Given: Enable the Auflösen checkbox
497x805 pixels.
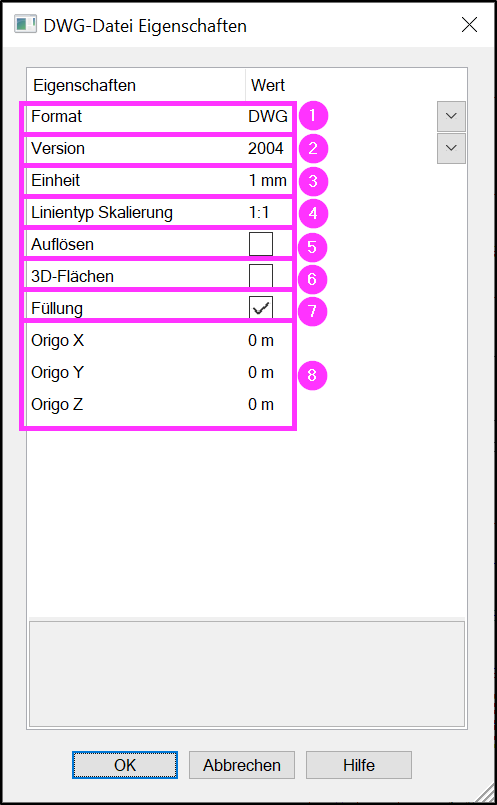Looking at the screenshot, I should (261, 244).
